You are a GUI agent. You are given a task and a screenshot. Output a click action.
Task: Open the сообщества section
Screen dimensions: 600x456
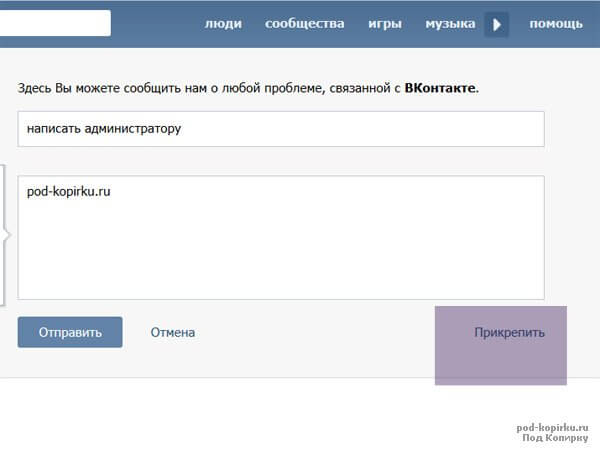[x=305, y=24]
